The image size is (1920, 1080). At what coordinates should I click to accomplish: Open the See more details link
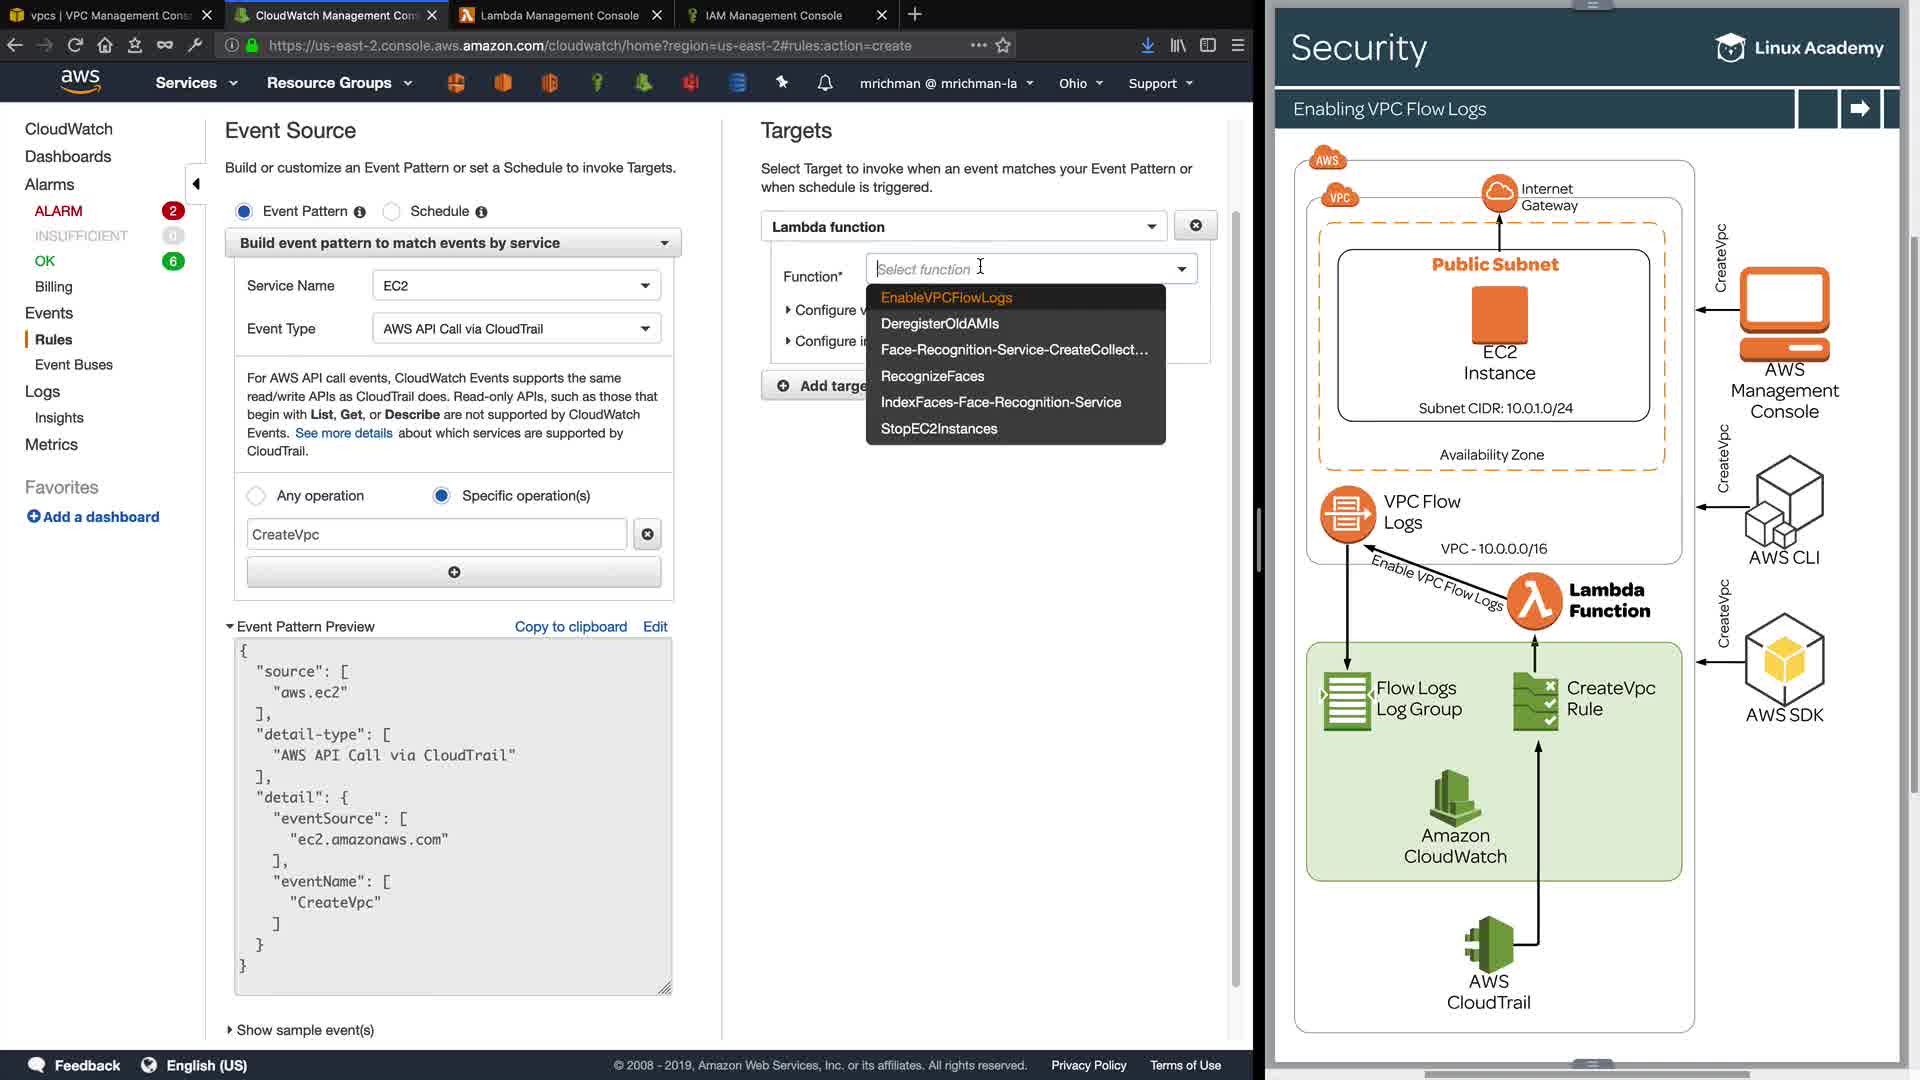343,433
